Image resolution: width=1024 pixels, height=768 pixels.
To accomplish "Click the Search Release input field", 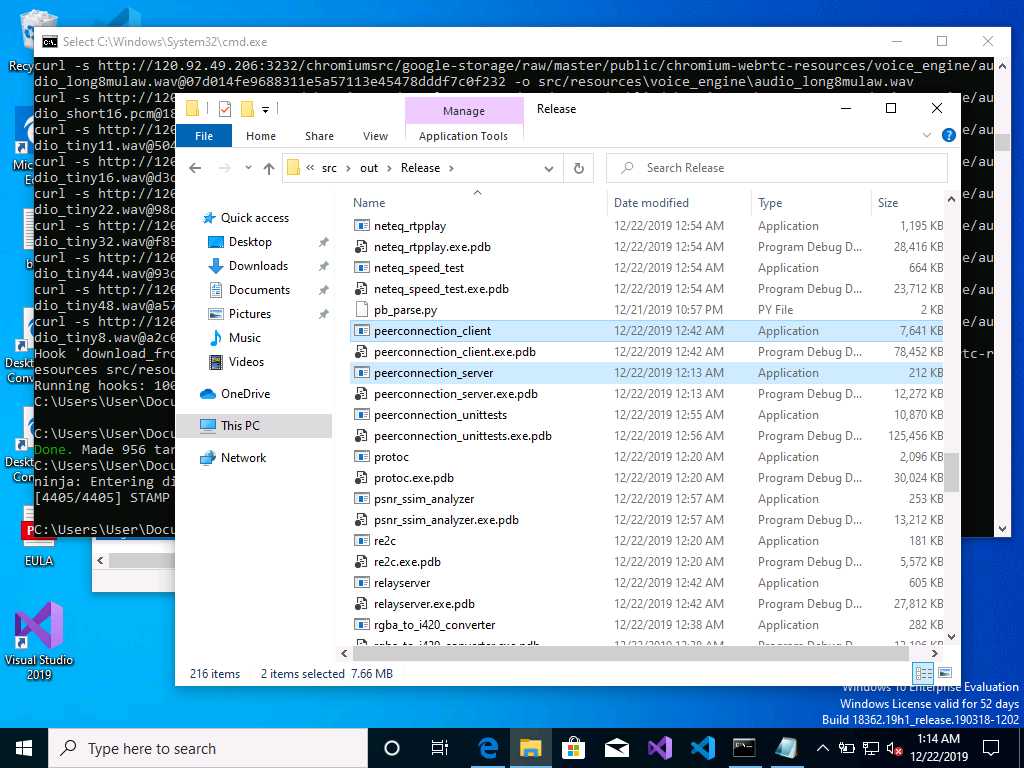I will pyautogui.click(x=776, y=168).
